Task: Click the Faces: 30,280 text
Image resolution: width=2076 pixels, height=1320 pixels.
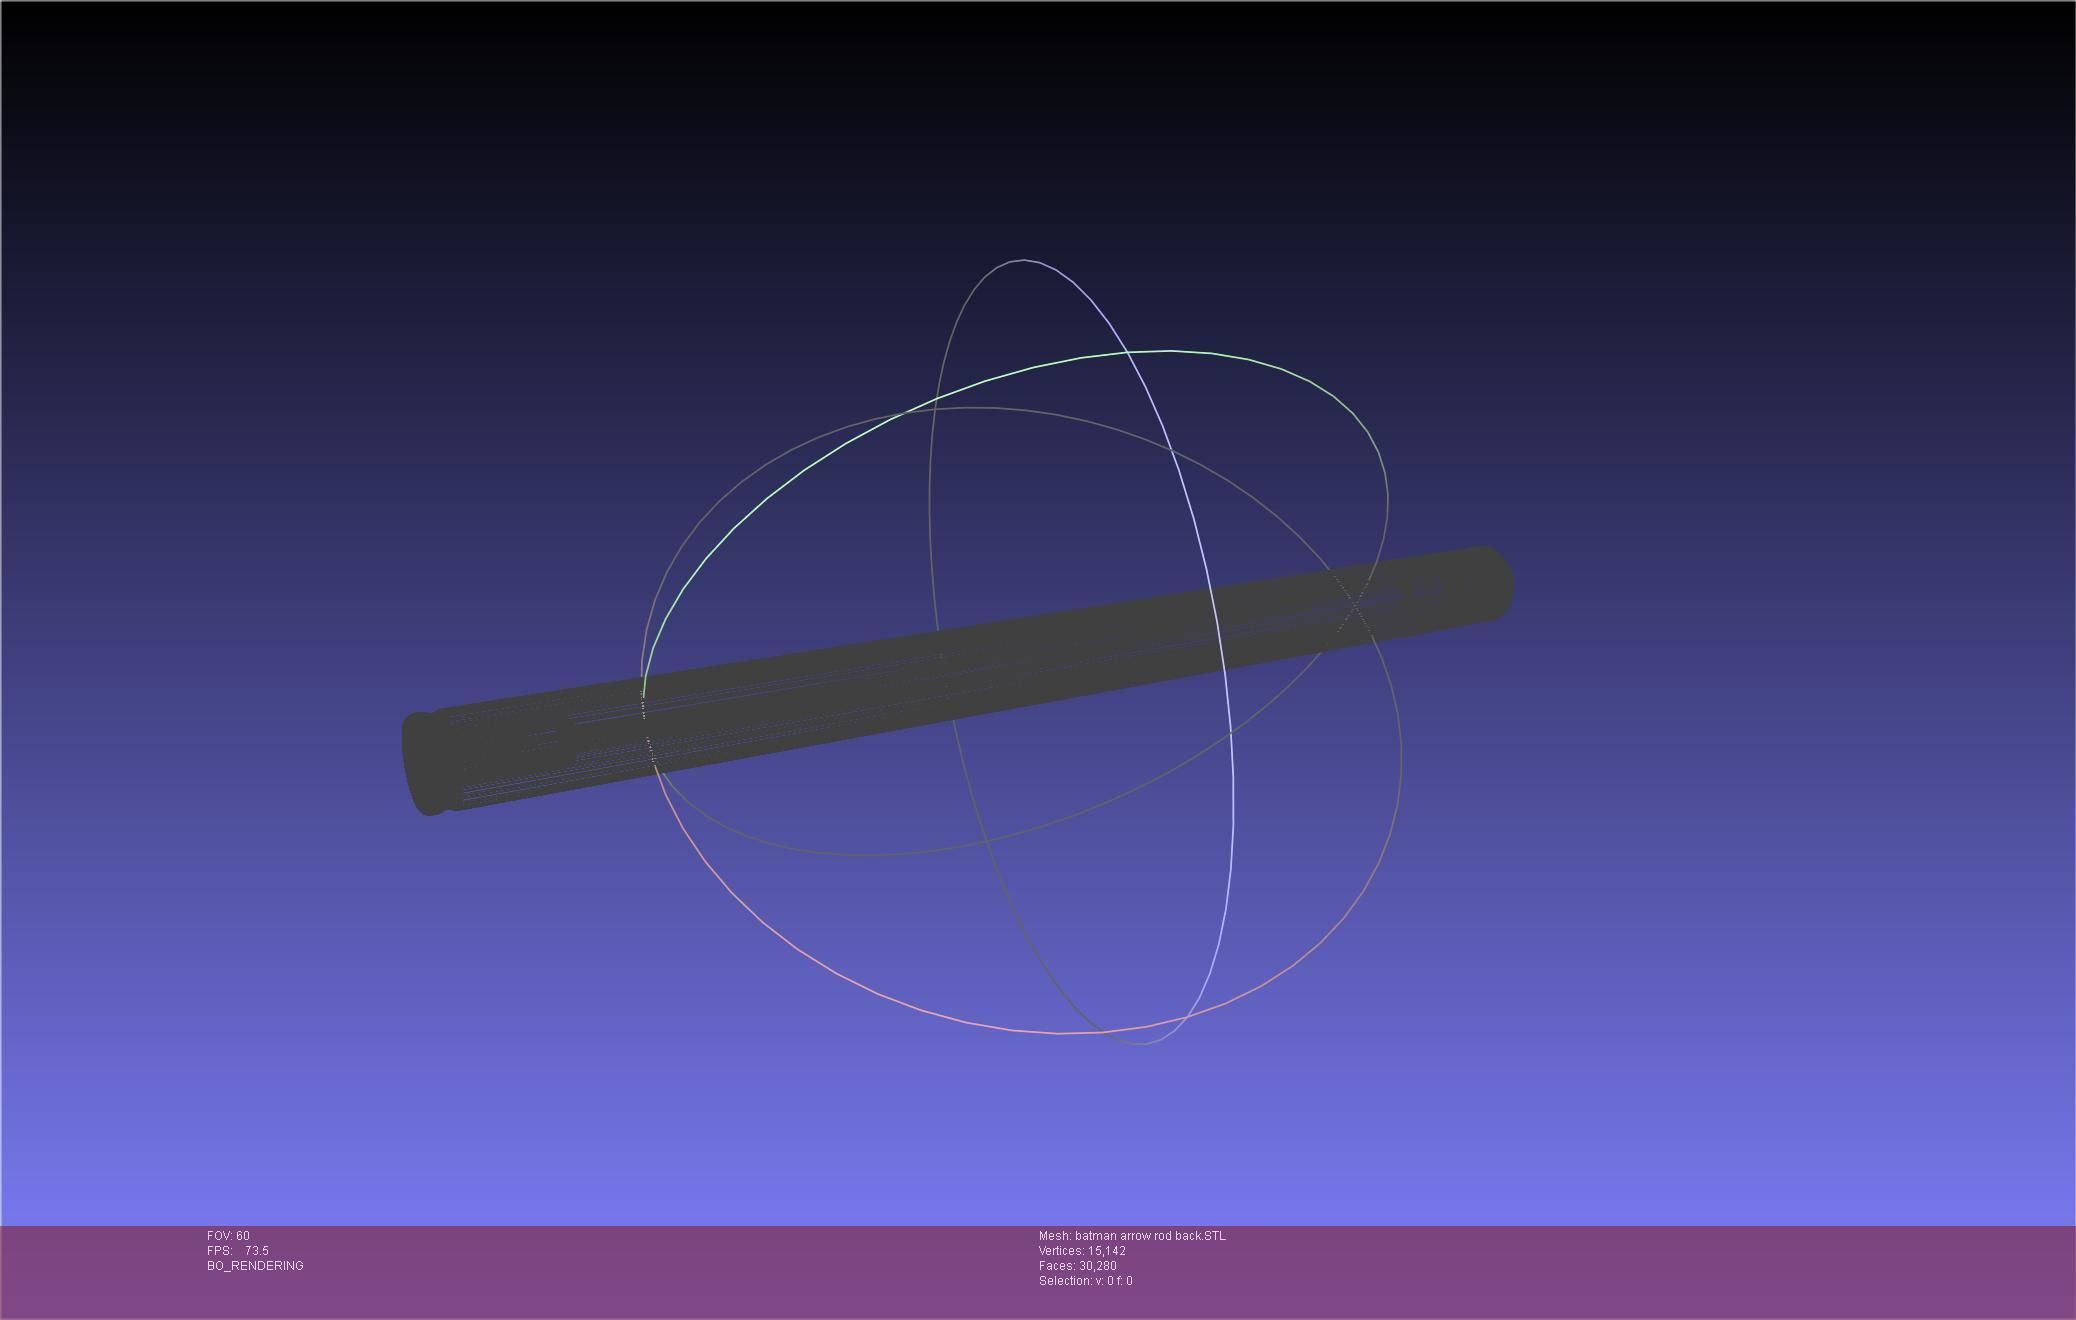Action: [x=1077, y=1266]
